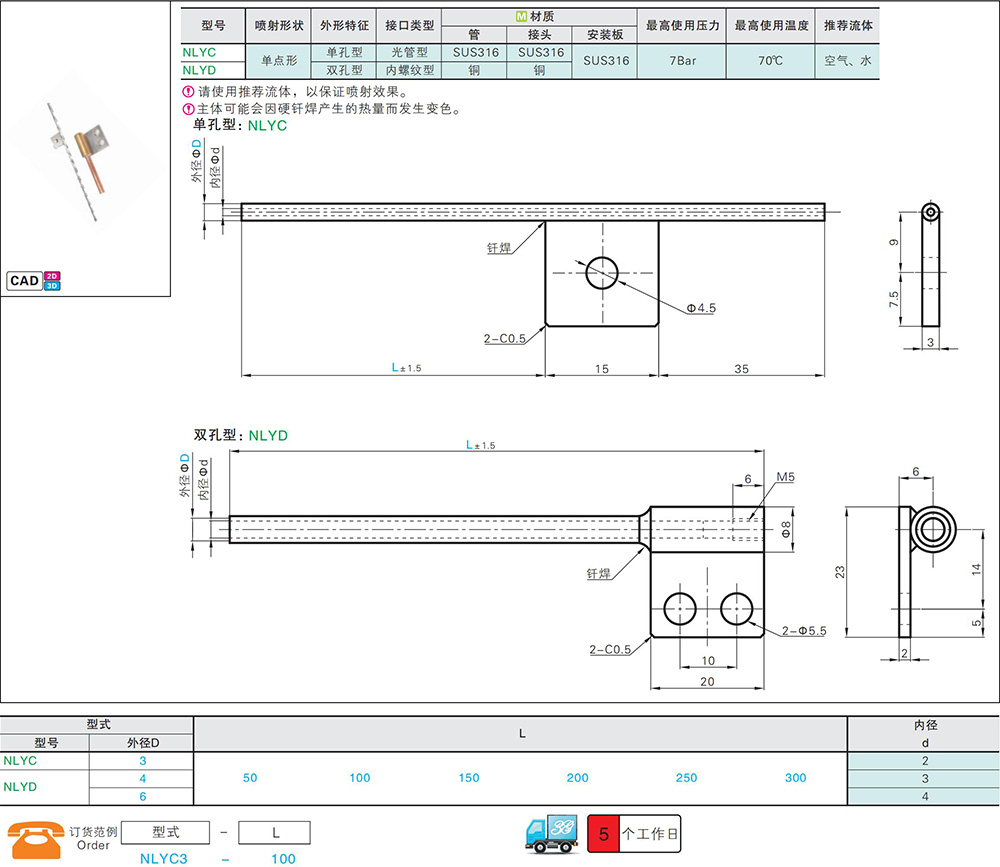The image size is (1000, 867).
Task: Click the green NLYD double-hole type heading
Action: (268, 436)
